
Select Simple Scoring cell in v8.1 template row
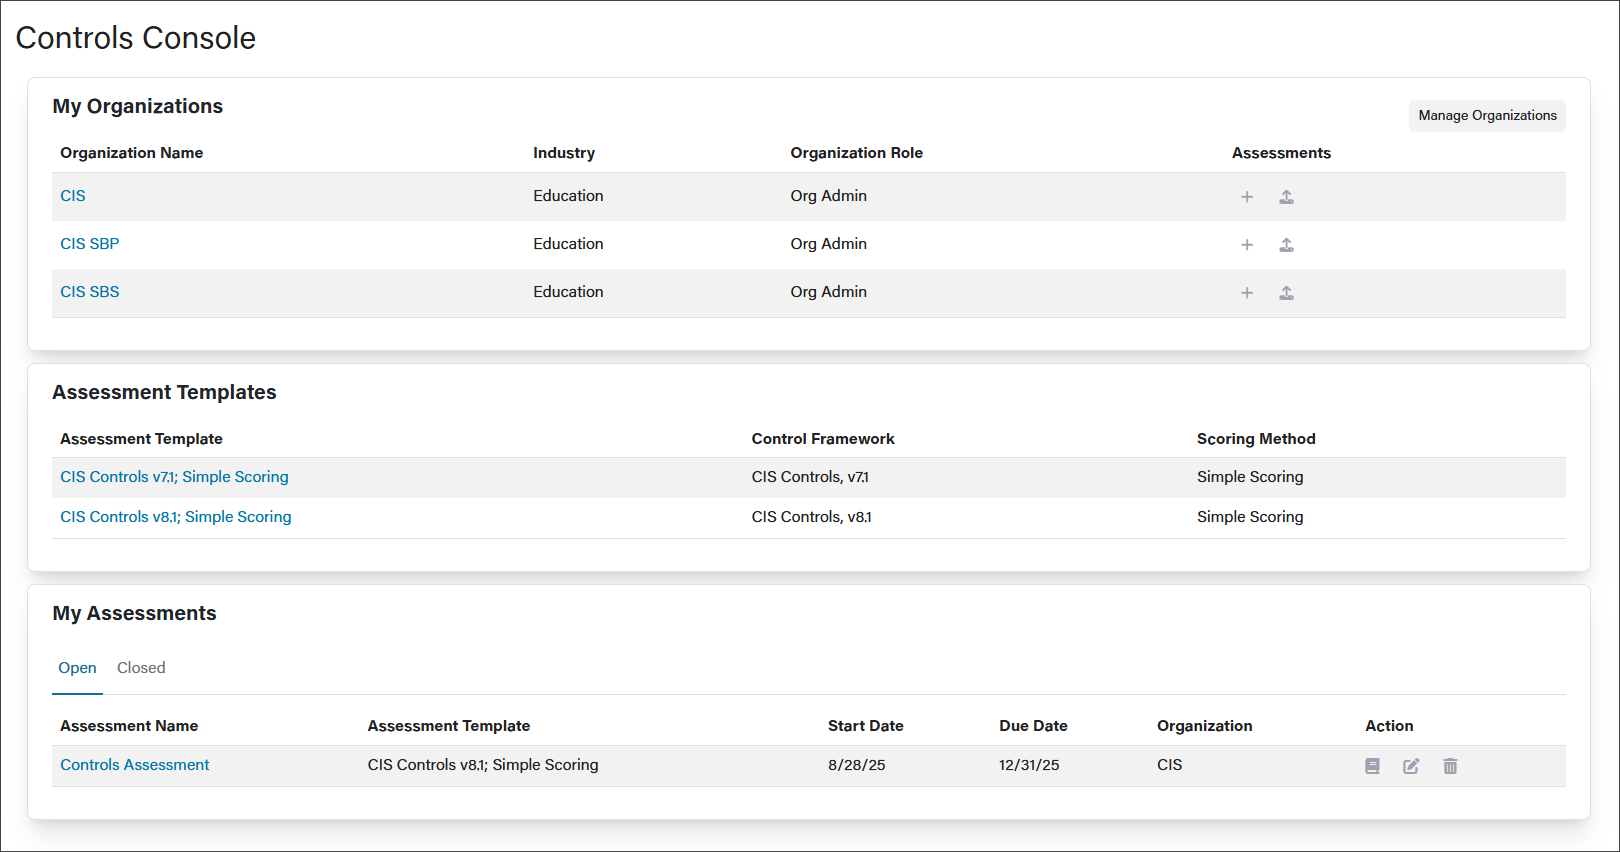pyautogui.click(x=1250, y=517)
